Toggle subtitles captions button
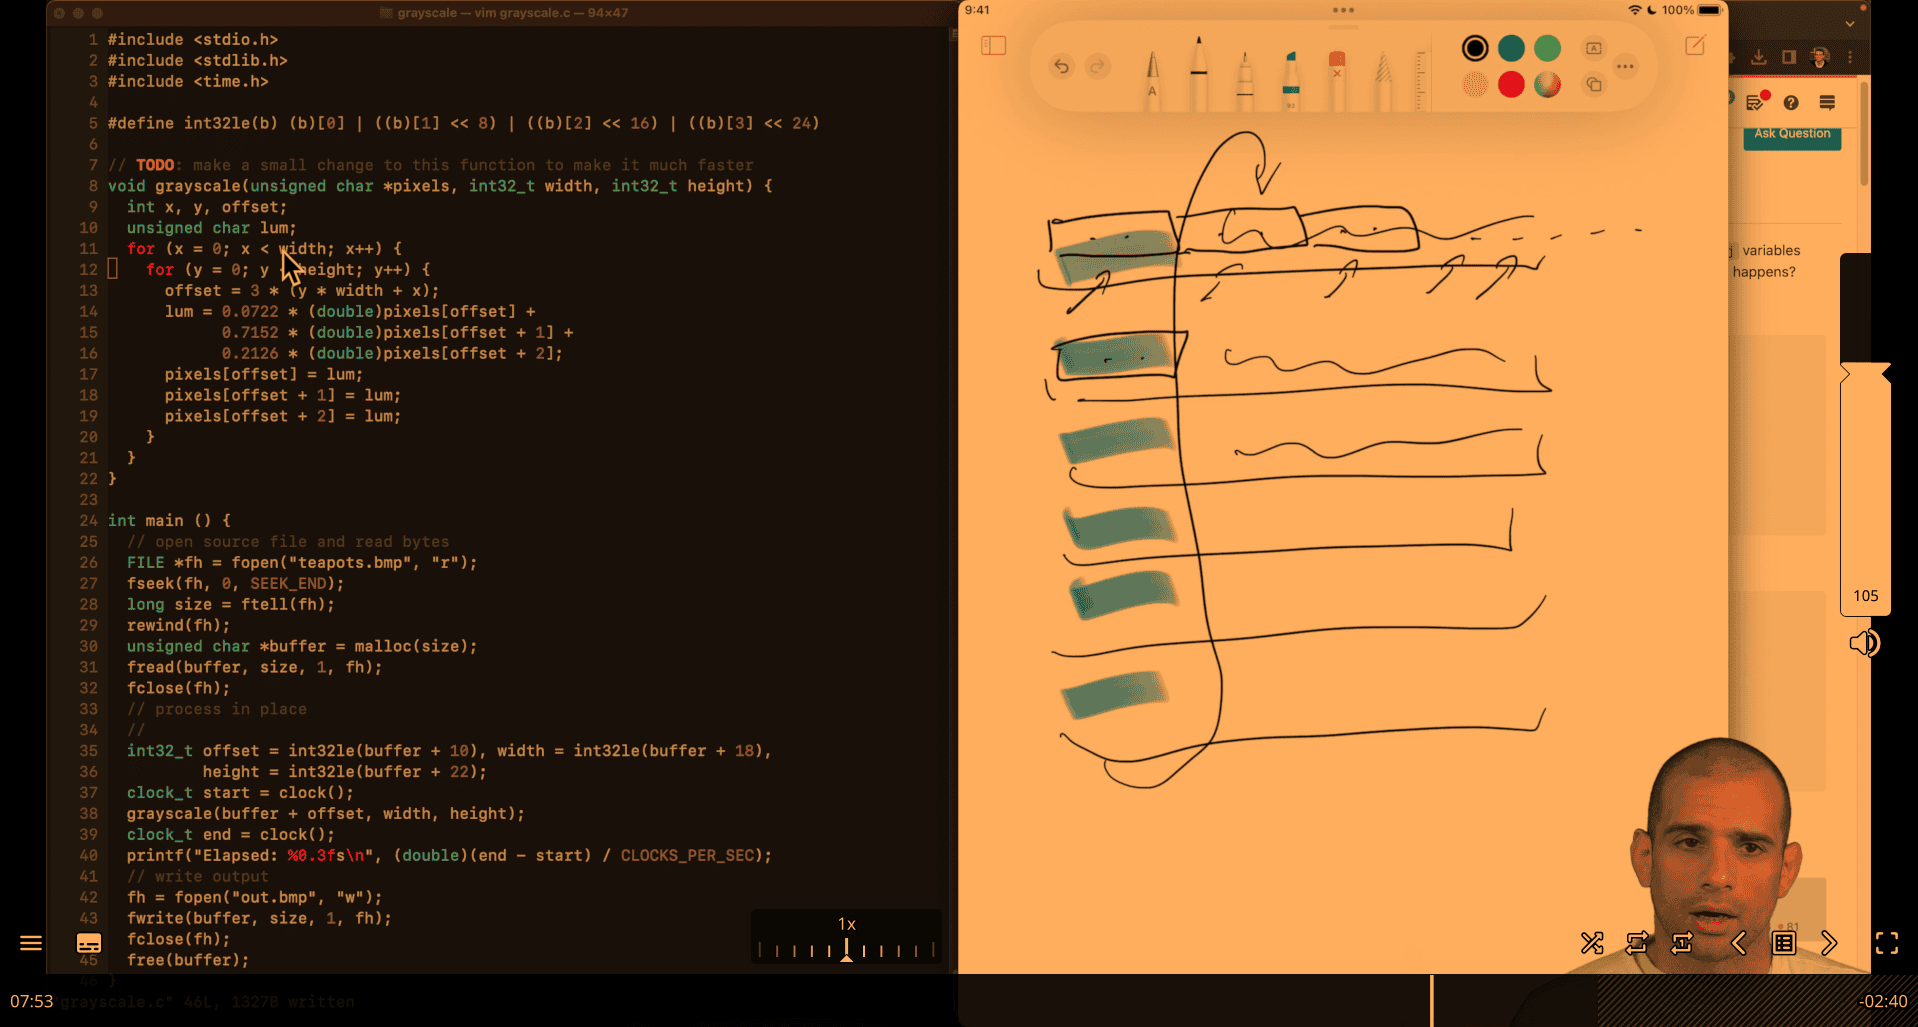The width and height of the screenshot is (1918, 1027). click(x=89, y=943)
